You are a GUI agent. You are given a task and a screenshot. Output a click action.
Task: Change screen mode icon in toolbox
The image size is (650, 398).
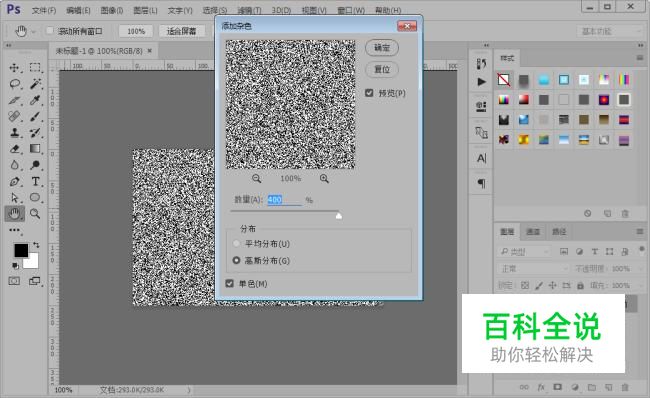[35, 281]
